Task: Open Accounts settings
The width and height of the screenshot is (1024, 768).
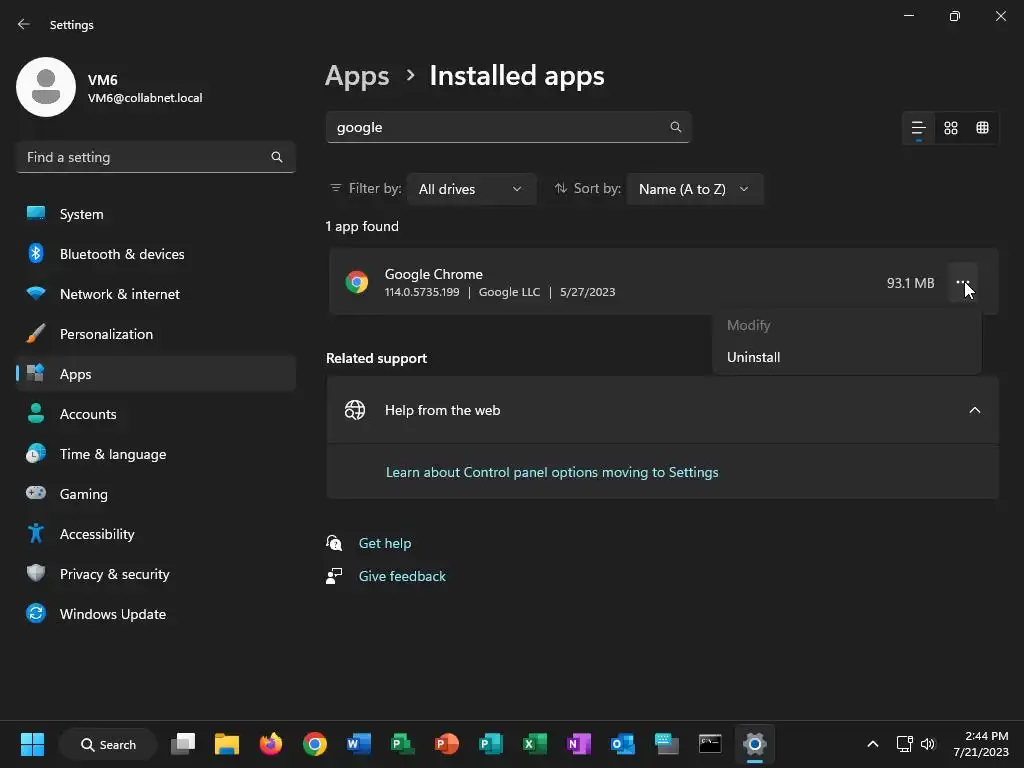Action: [x=155, y=414]
